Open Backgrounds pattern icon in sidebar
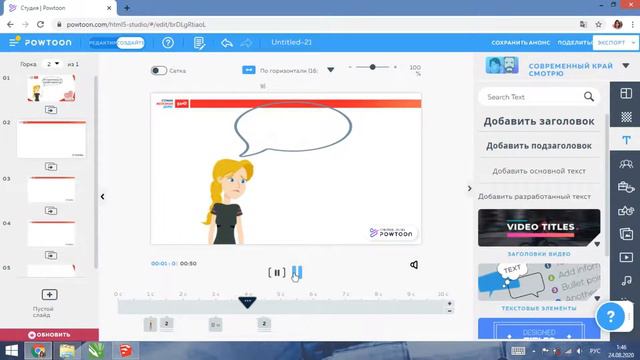 [x=626, y=117]
